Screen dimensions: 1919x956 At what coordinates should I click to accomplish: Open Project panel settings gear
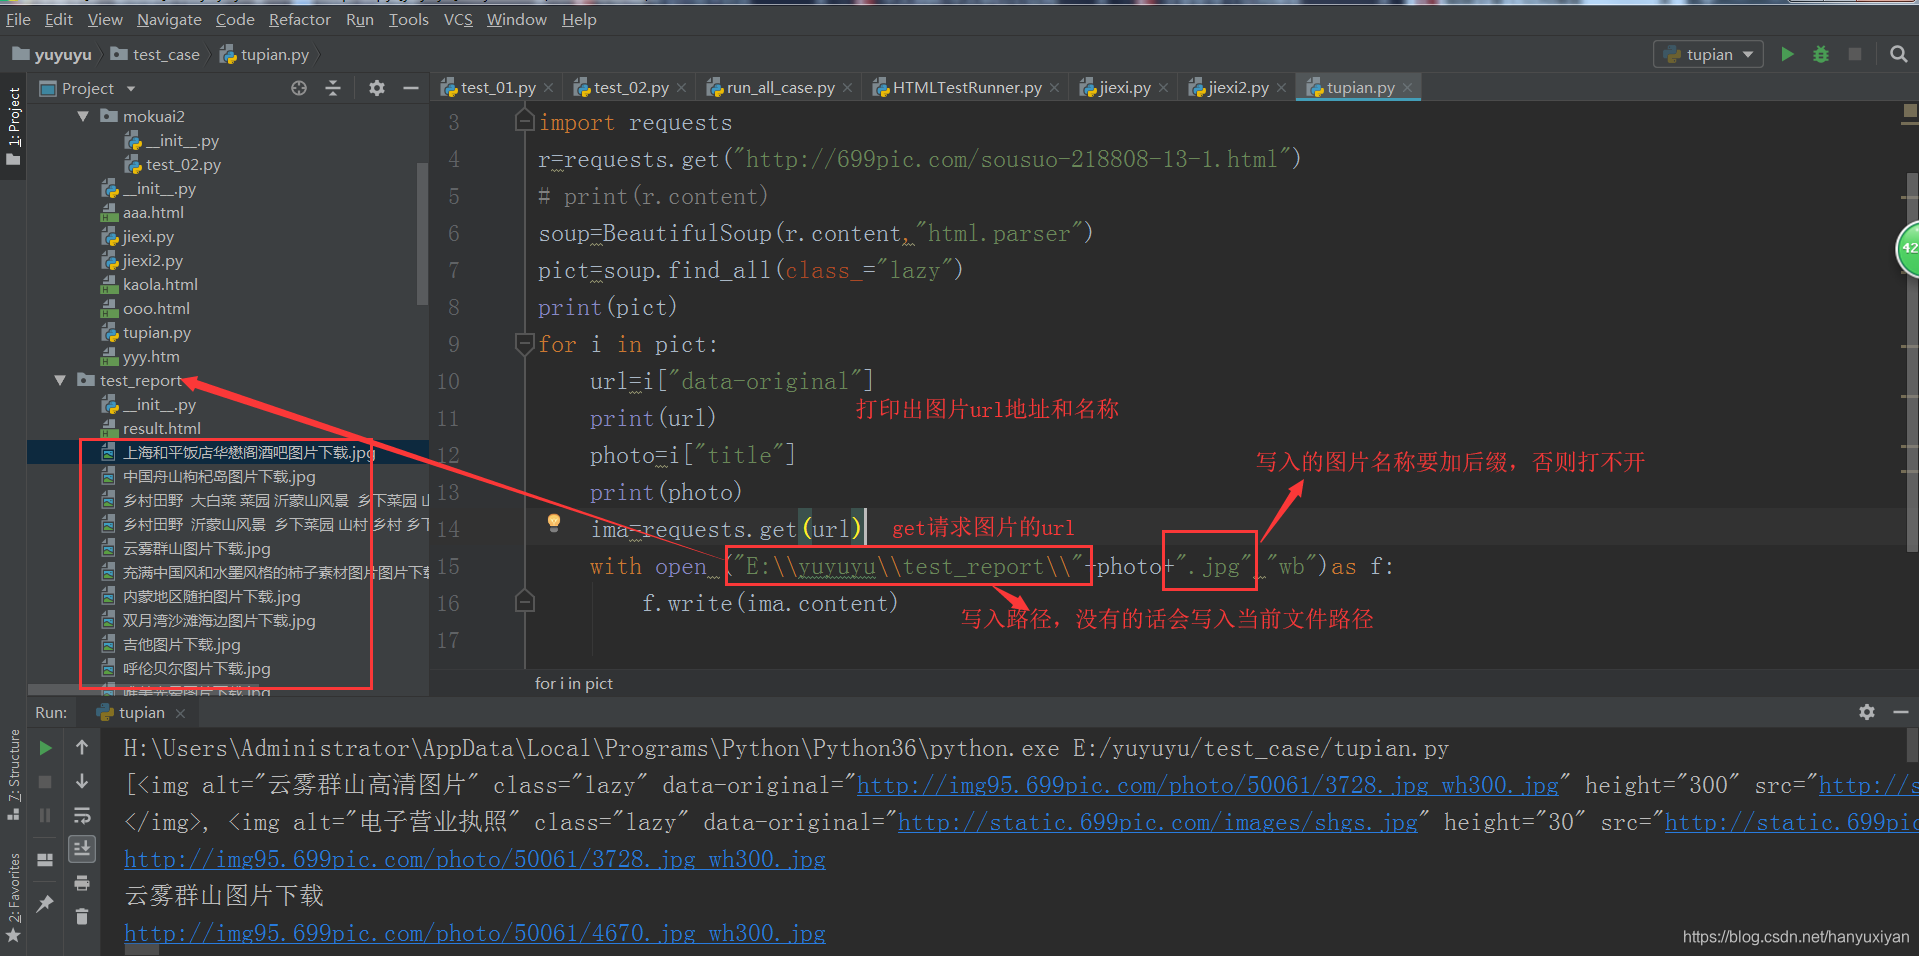(x=376, y=88)
